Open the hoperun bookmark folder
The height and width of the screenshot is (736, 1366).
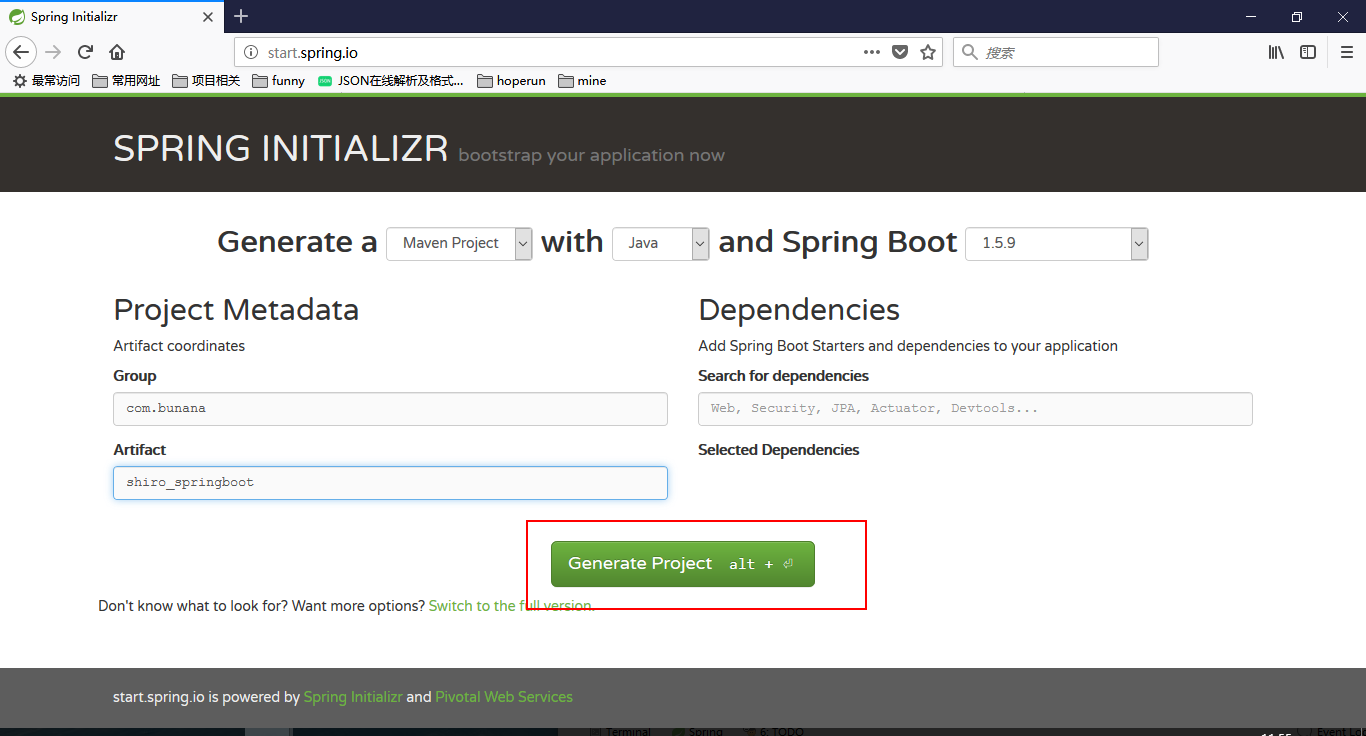pos(512,81)
